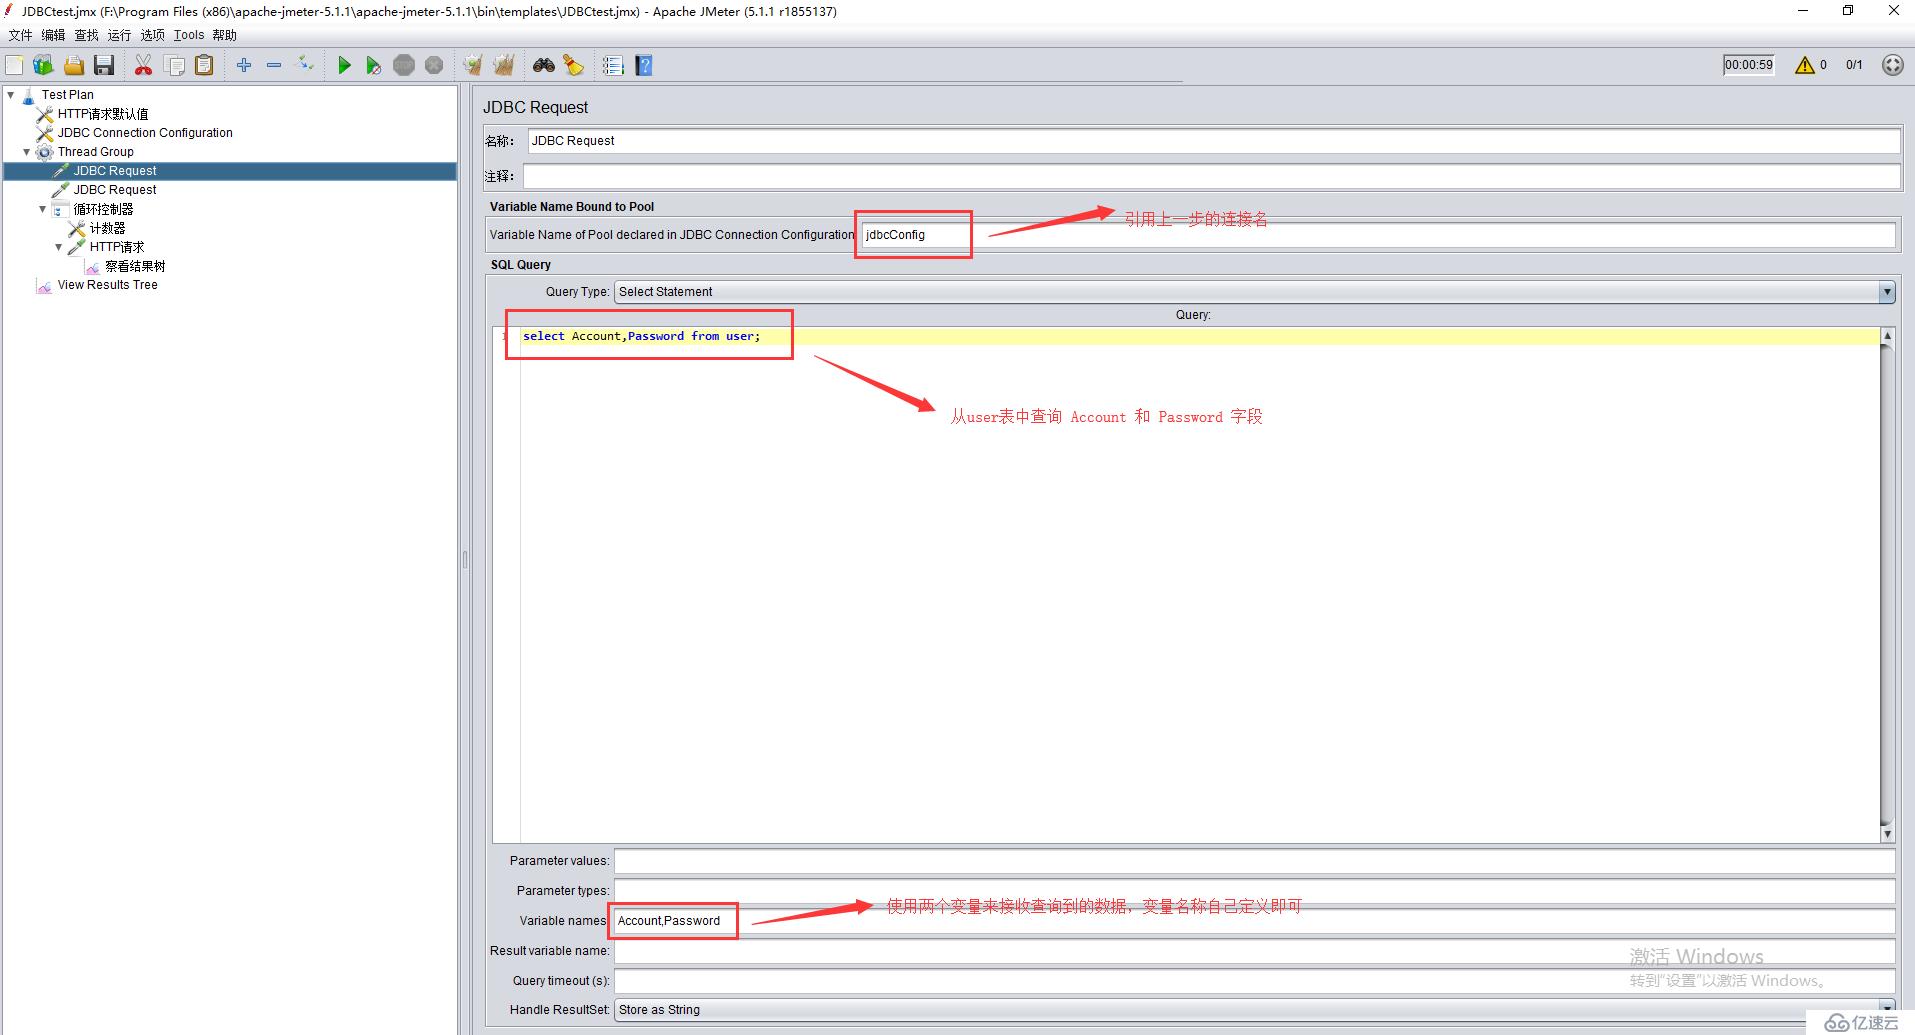The height and width of the screenshot is (1035, 1915).
Task: Start test with no pauses
Action: click(373, 65)
